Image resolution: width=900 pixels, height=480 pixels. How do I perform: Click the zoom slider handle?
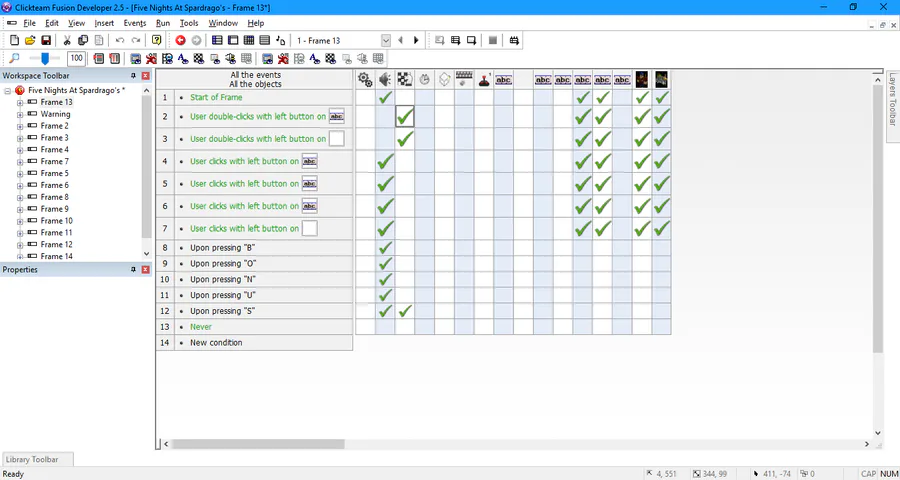(x=45, y=58)
